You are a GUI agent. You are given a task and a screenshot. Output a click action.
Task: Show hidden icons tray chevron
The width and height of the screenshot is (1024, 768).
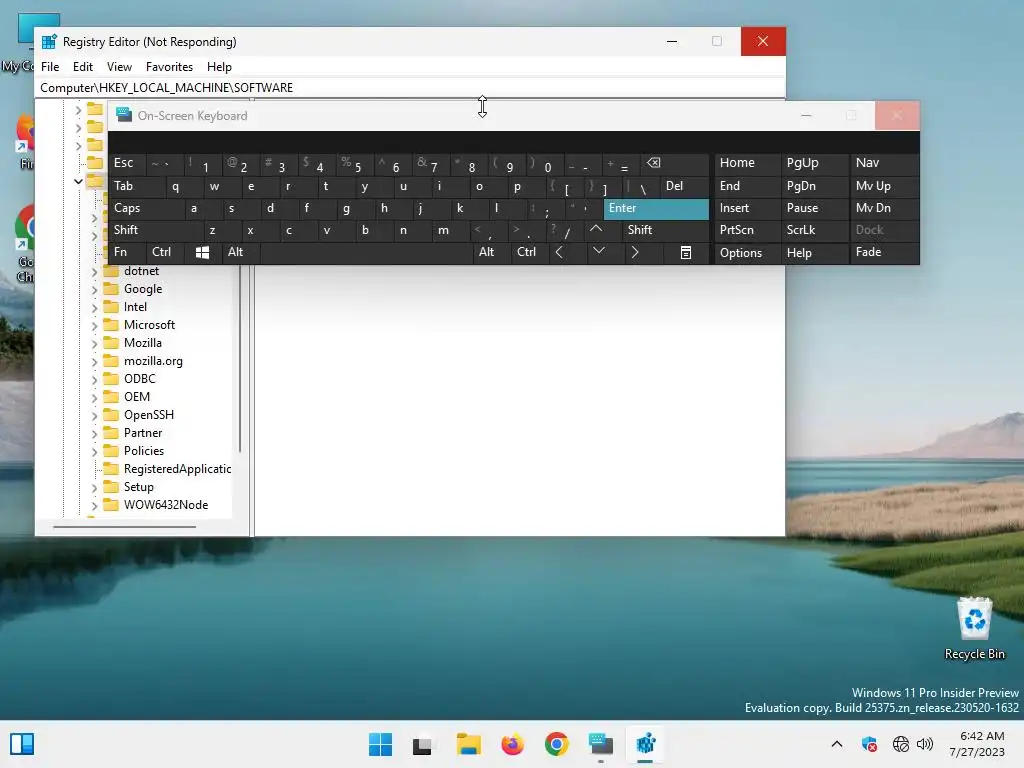click(x=837, y=744)
